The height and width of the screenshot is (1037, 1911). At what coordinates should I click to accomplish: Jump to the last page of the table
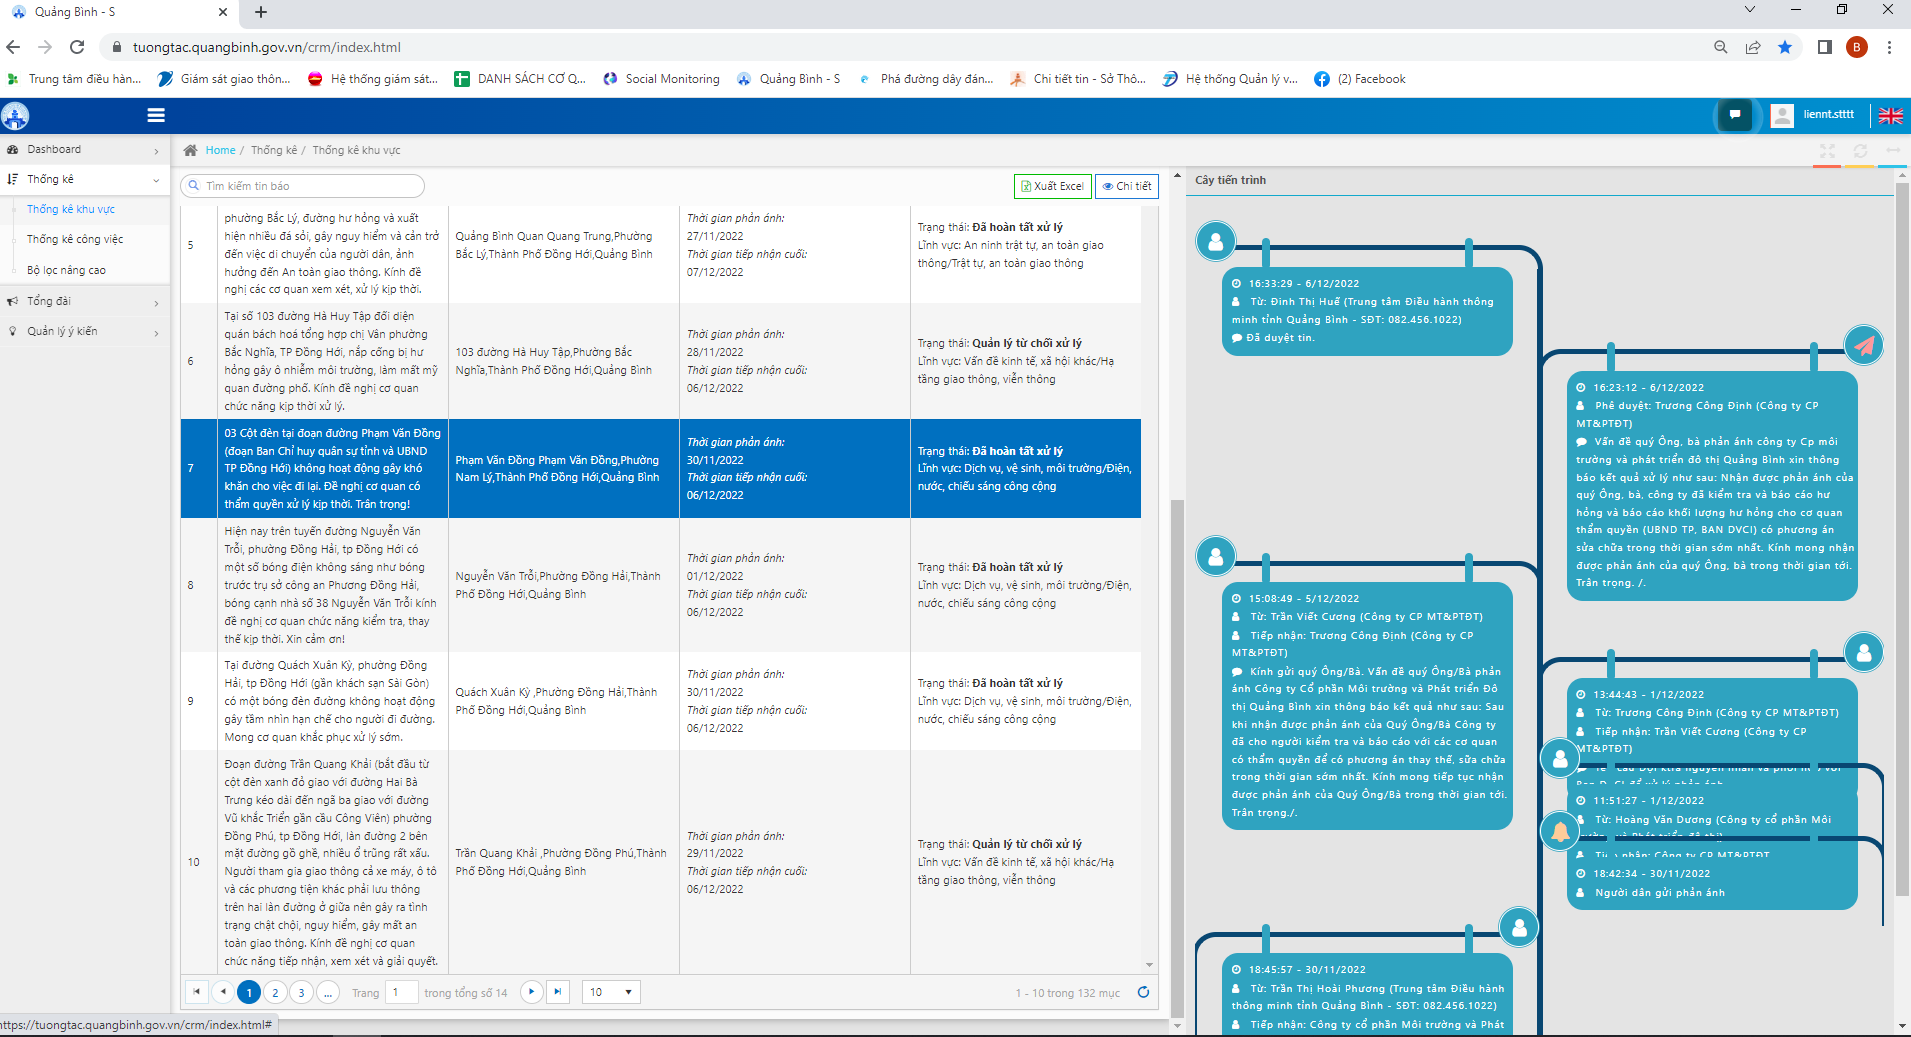[x=558, y=992]
